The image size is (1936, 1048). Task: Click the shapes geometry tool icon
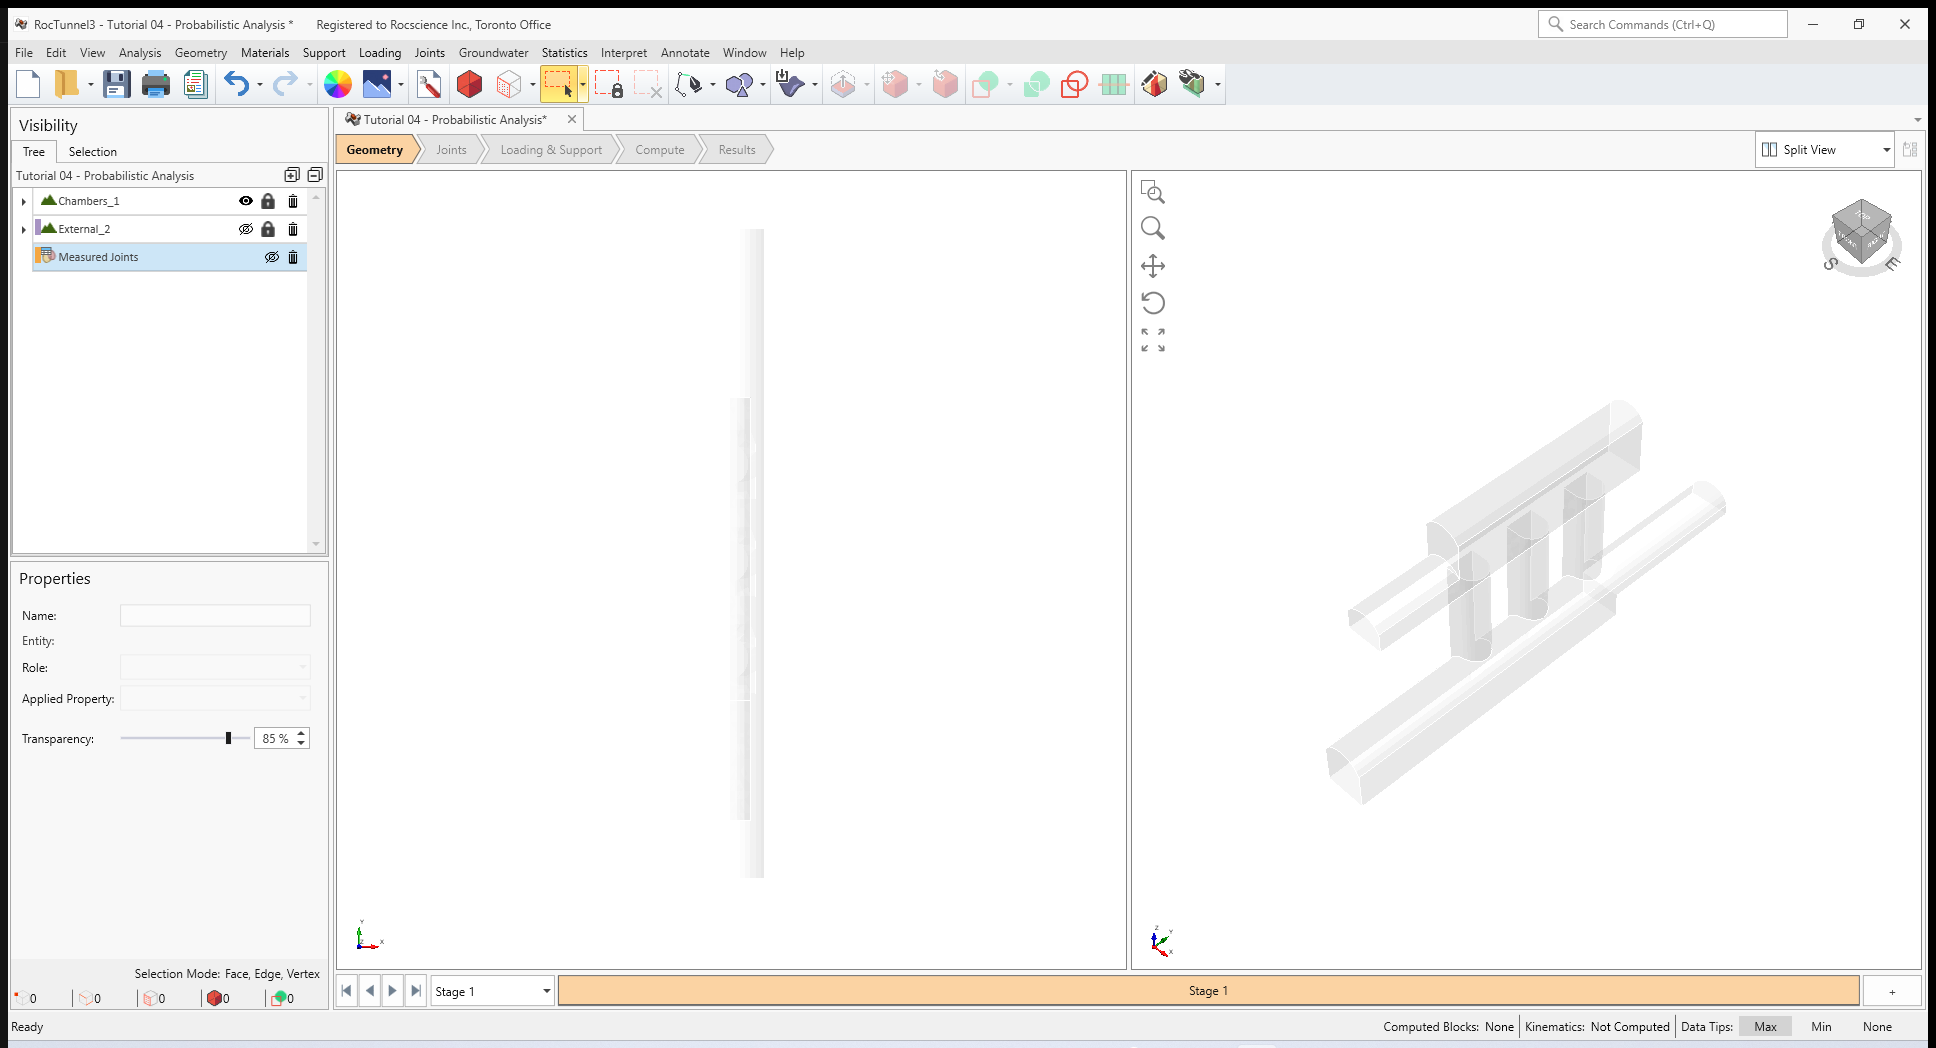739,85
